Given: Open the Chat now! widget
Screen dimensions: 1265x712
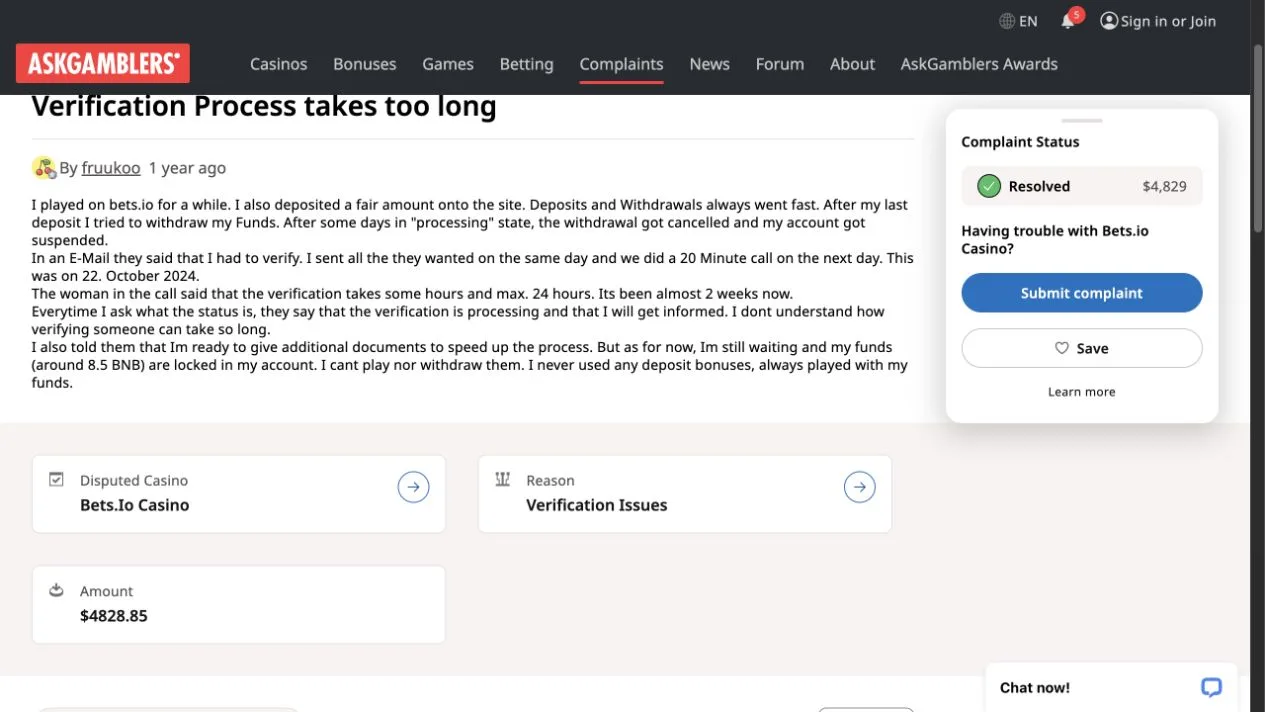Looking at the screenshot, I should coord(1111,687).
